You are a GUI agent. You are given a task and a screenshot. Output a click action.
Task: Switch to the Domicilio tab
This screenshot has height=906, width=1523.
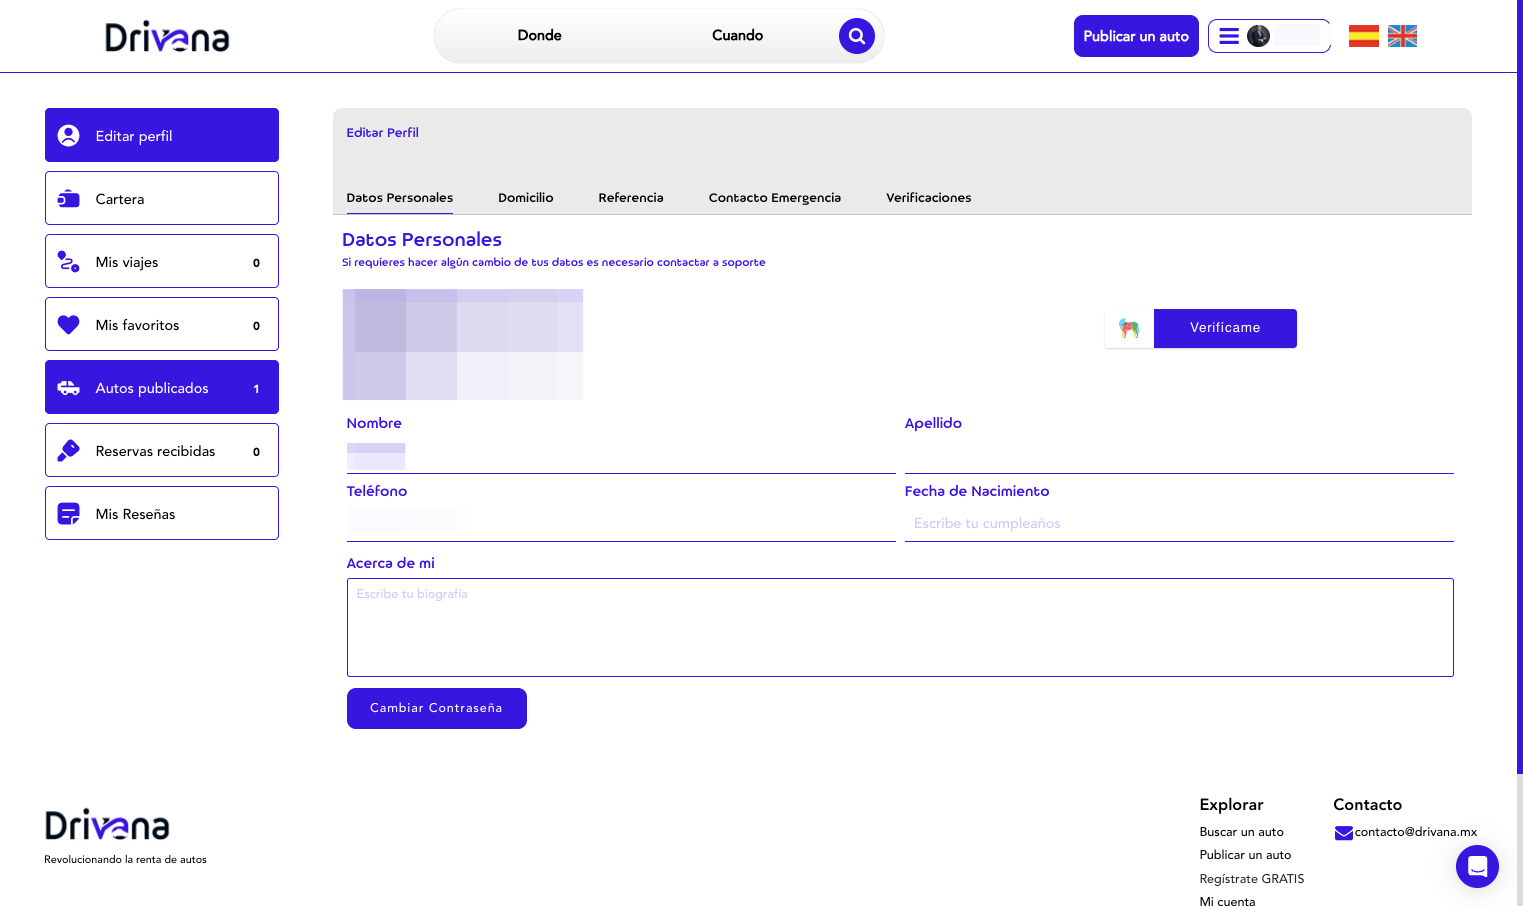point(526,198)
